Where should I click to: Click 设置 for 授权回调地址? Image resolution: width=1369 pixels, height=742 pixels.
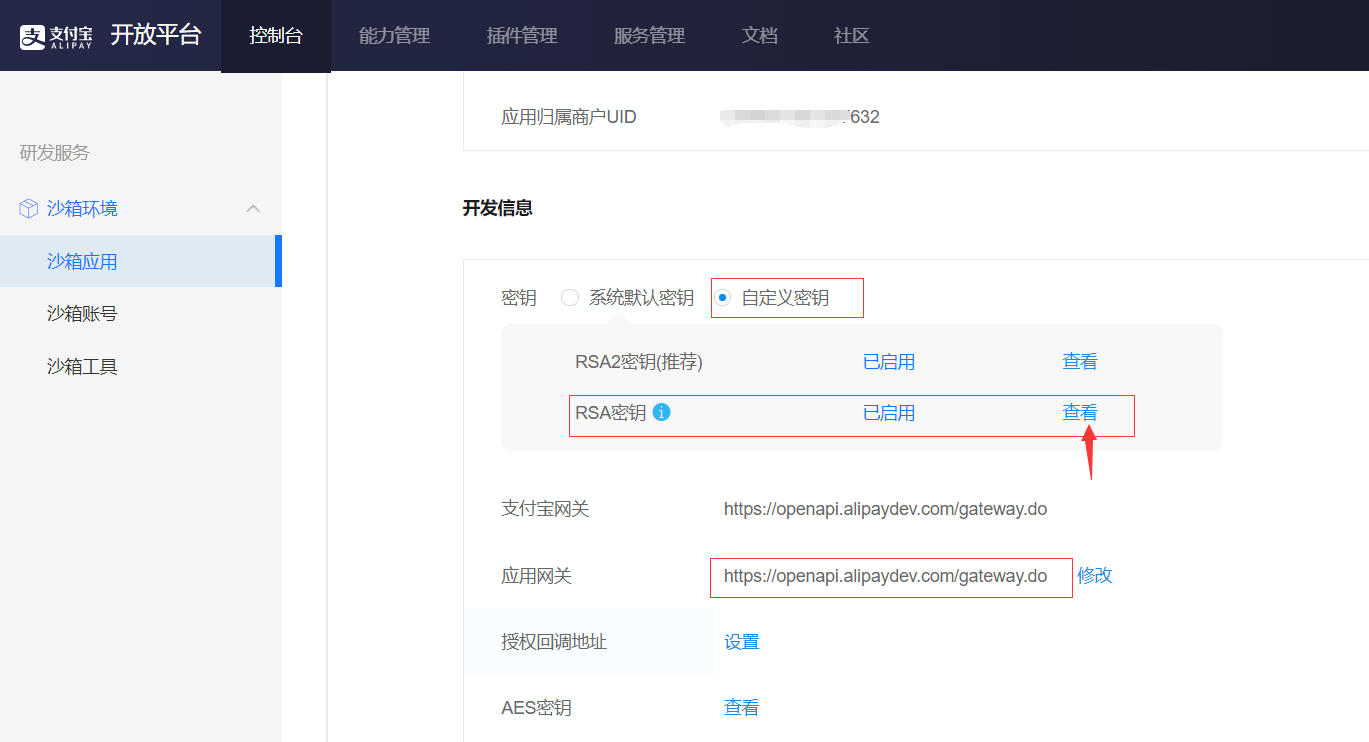coord(742,642)
